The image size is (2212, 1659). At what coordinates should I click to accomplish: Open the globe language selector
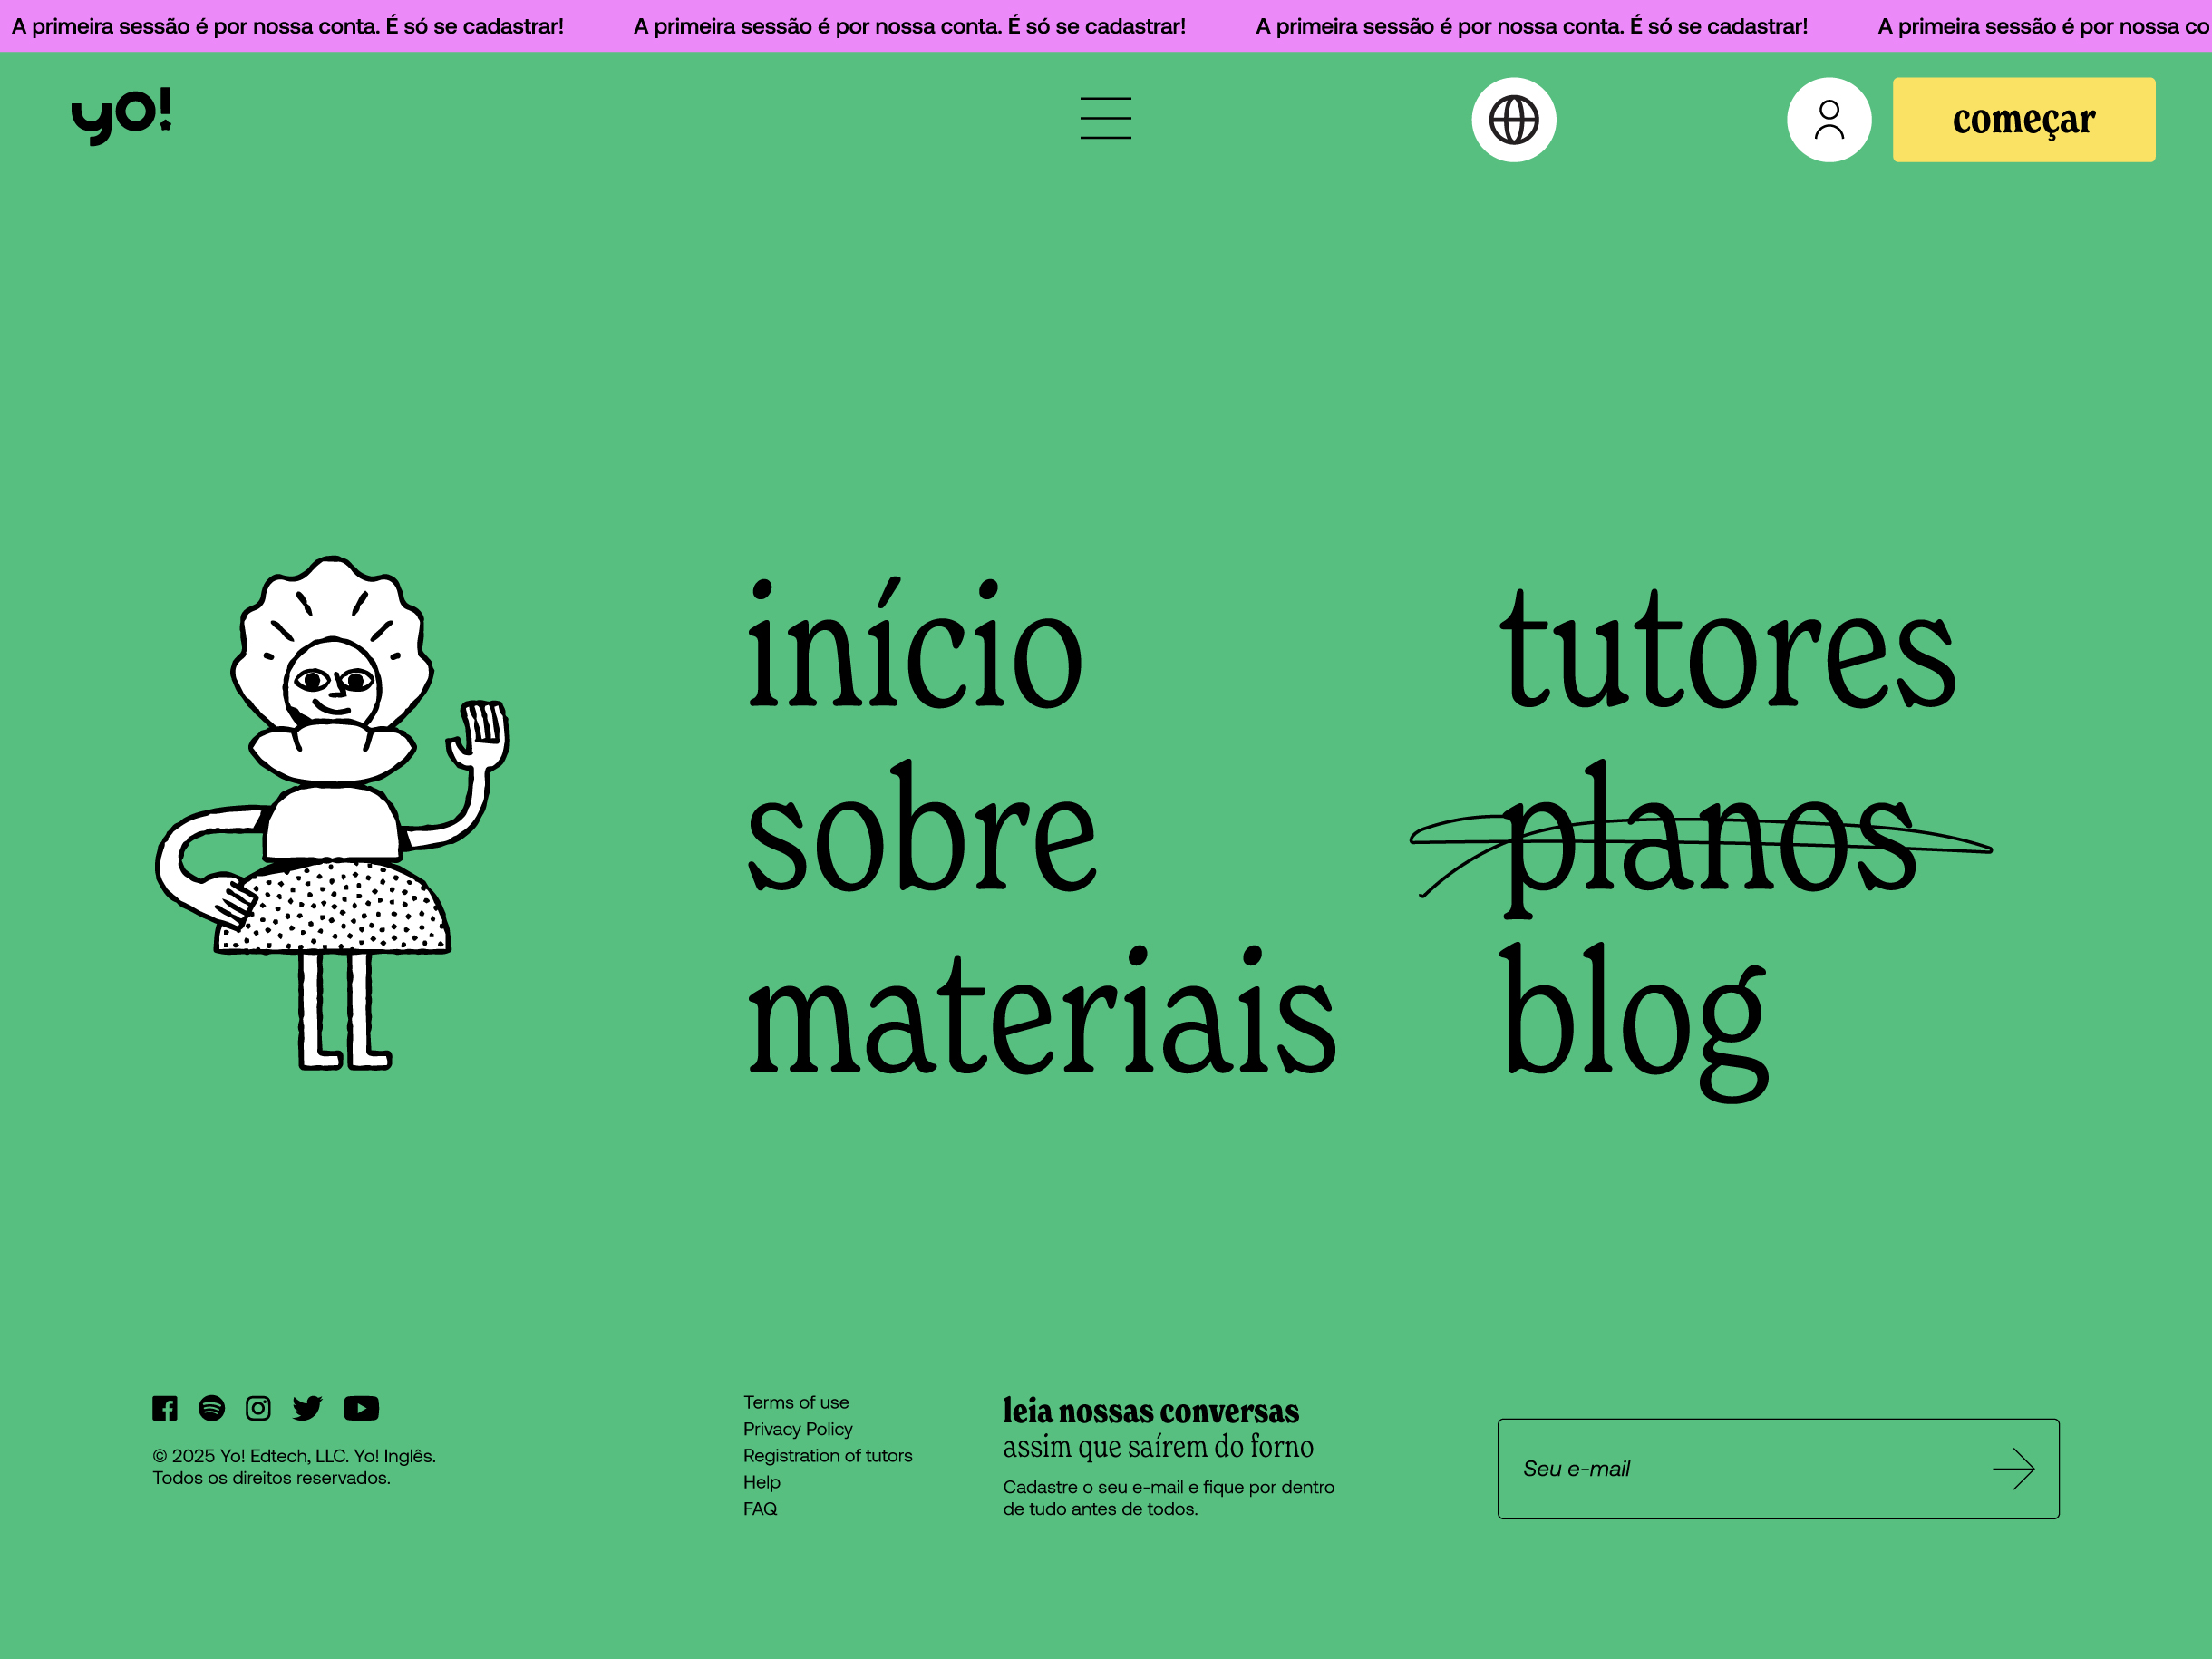[x=1513, y=120]
